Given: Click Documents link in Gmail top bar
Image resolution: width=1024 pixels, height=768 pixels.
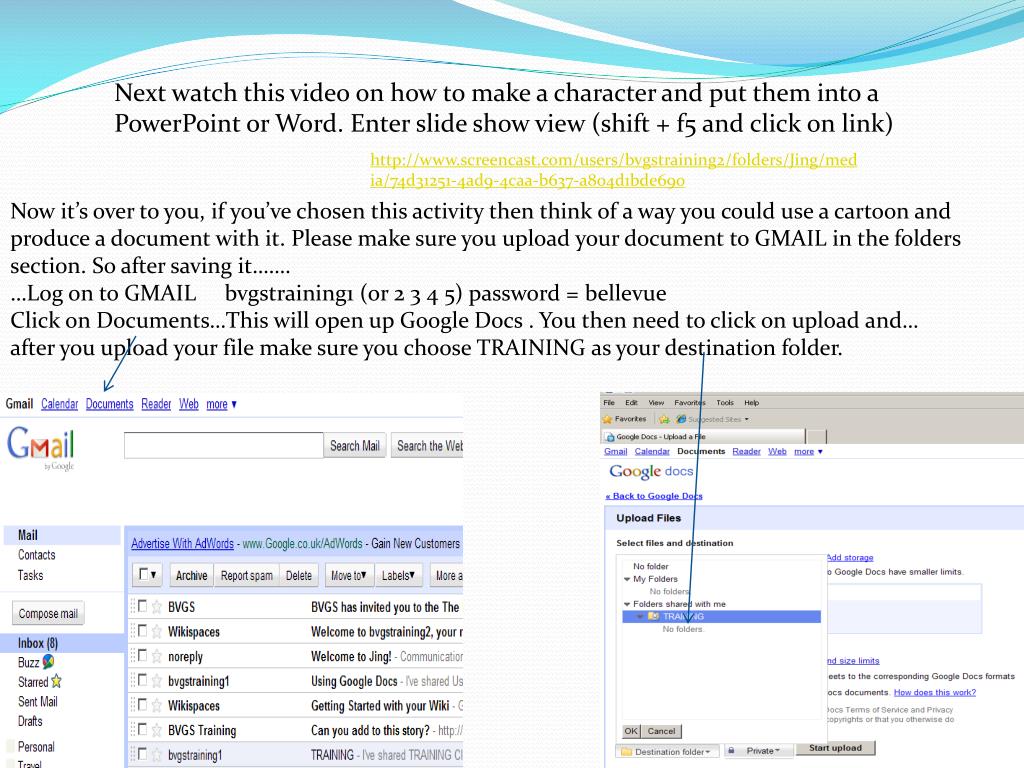Looking at the screenshot, I should point(110,404).
